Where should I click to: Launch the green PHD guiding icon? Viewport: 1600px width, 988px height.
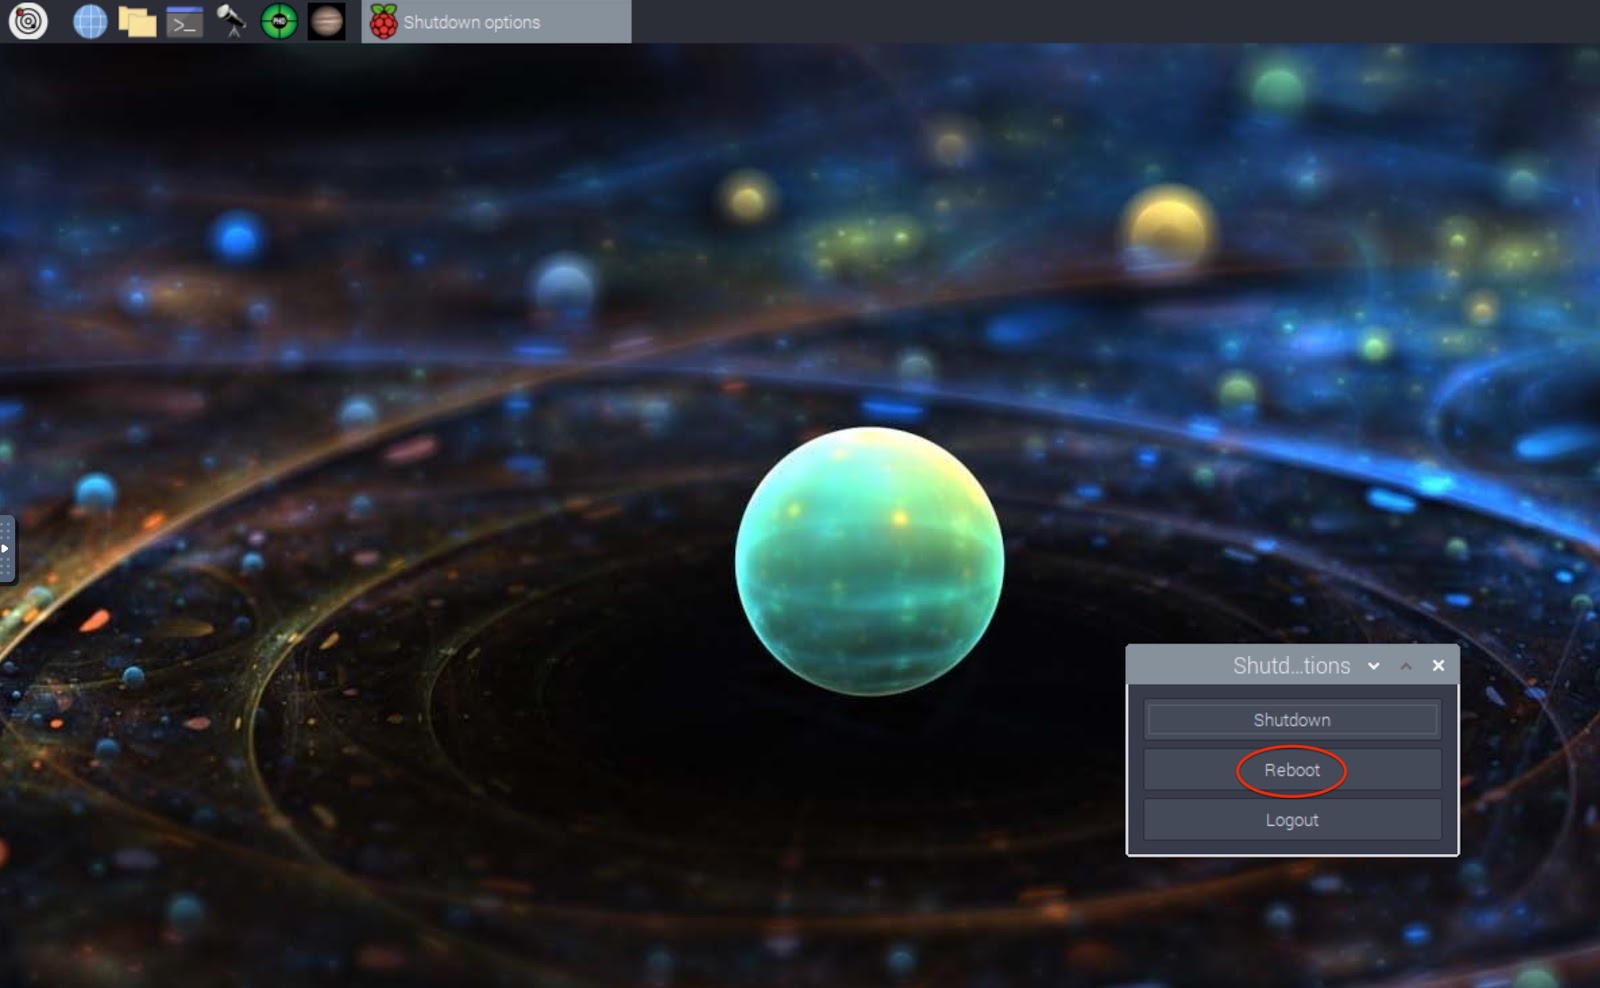(279, 21)
